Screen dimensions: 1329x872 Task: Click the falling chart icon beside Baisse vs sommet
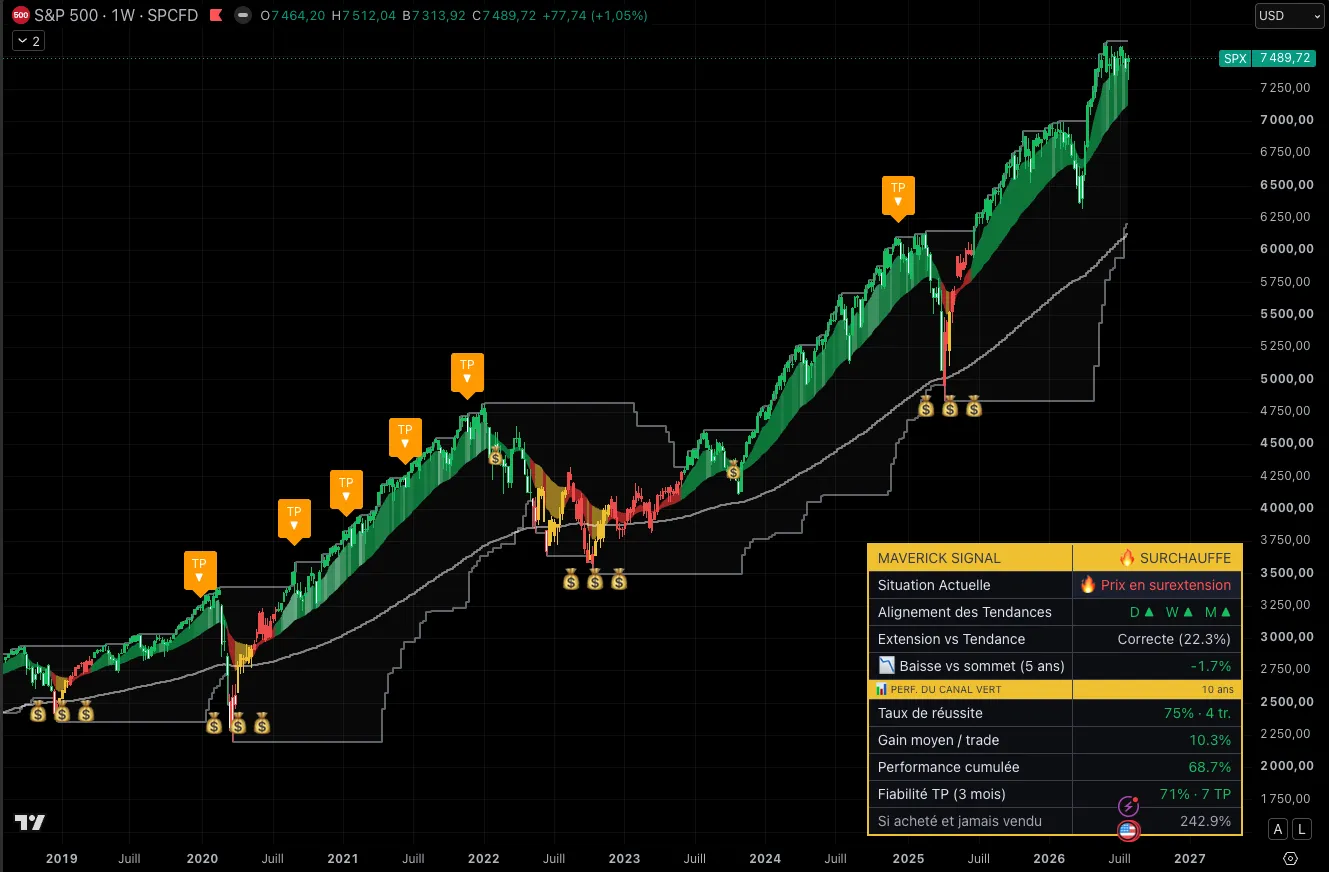886,666
